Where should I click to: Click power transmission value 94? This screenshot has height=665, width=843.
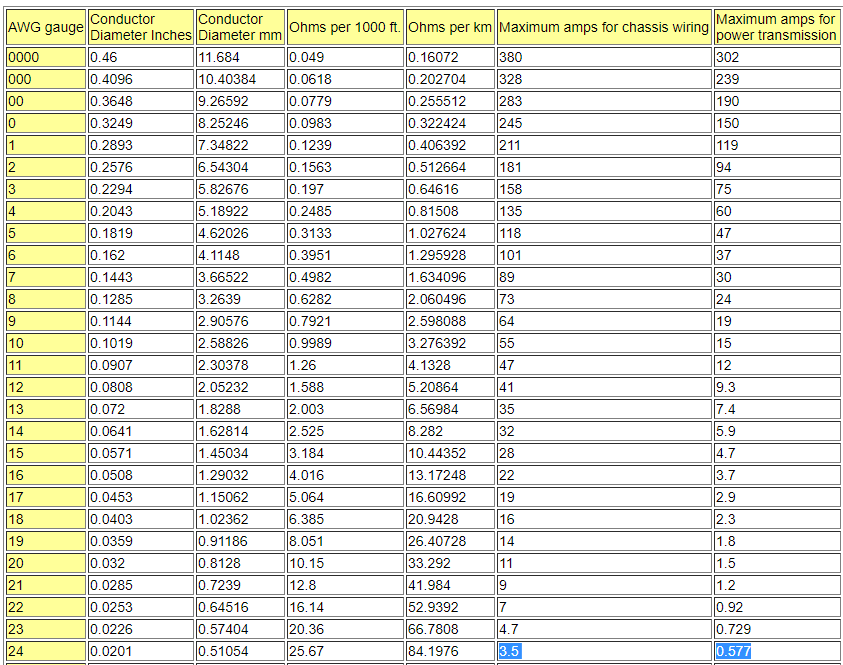point(777,167)
